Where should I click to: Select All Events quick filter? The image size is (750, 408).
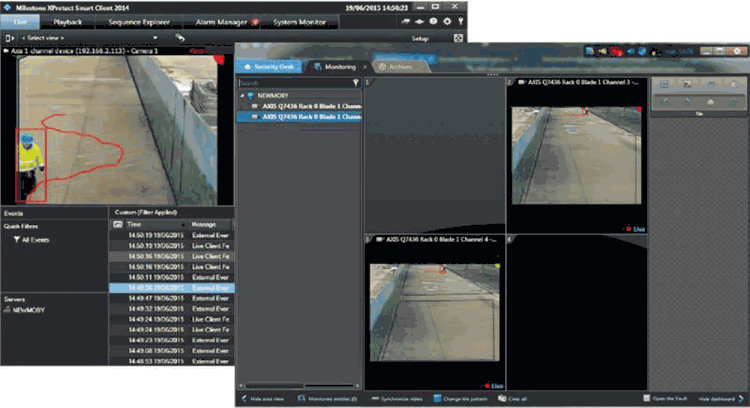click(x=32, y=240)
